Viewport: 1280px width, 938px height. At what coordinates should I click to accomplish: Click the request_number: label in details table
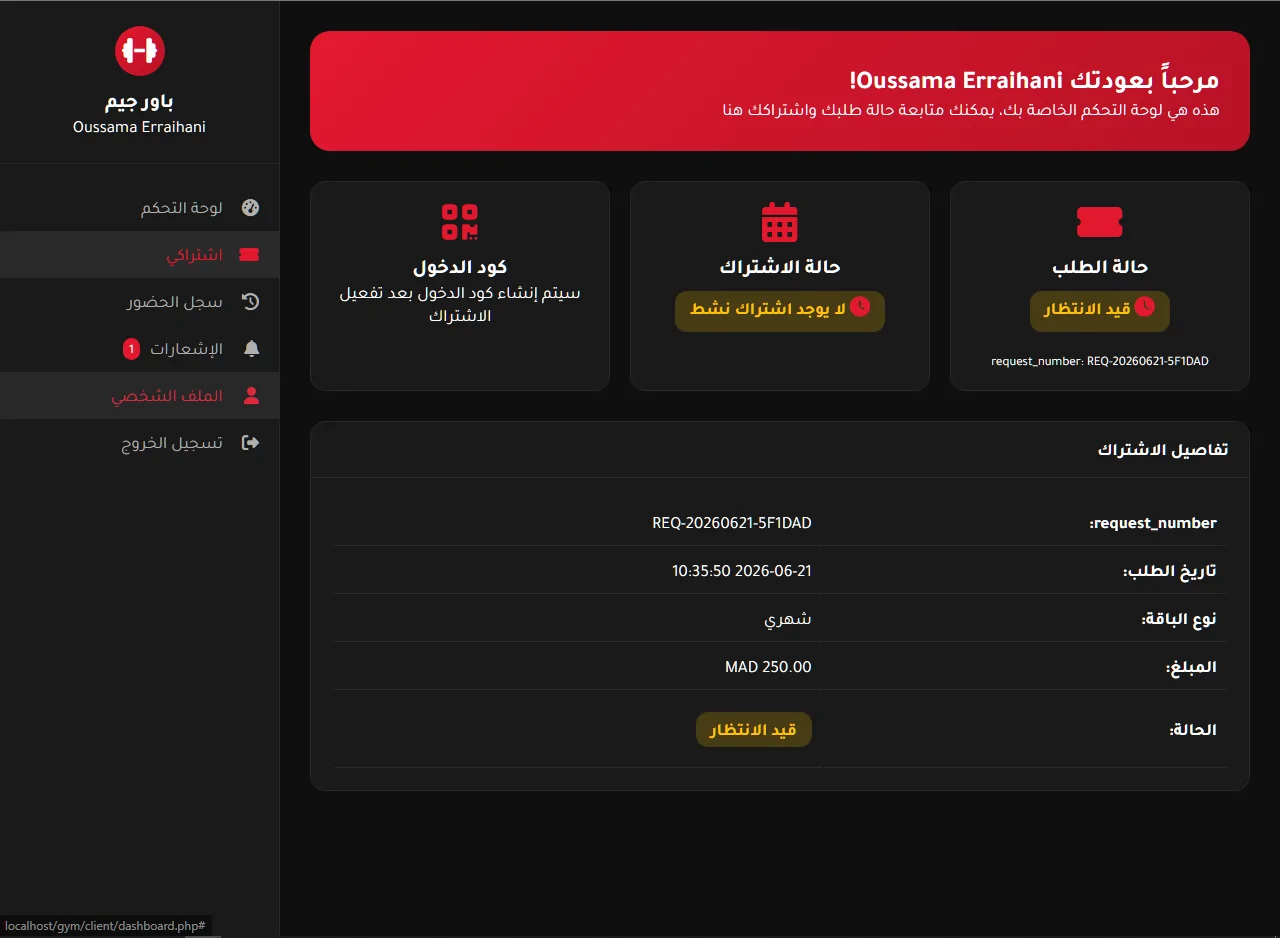coord(1153,523)
